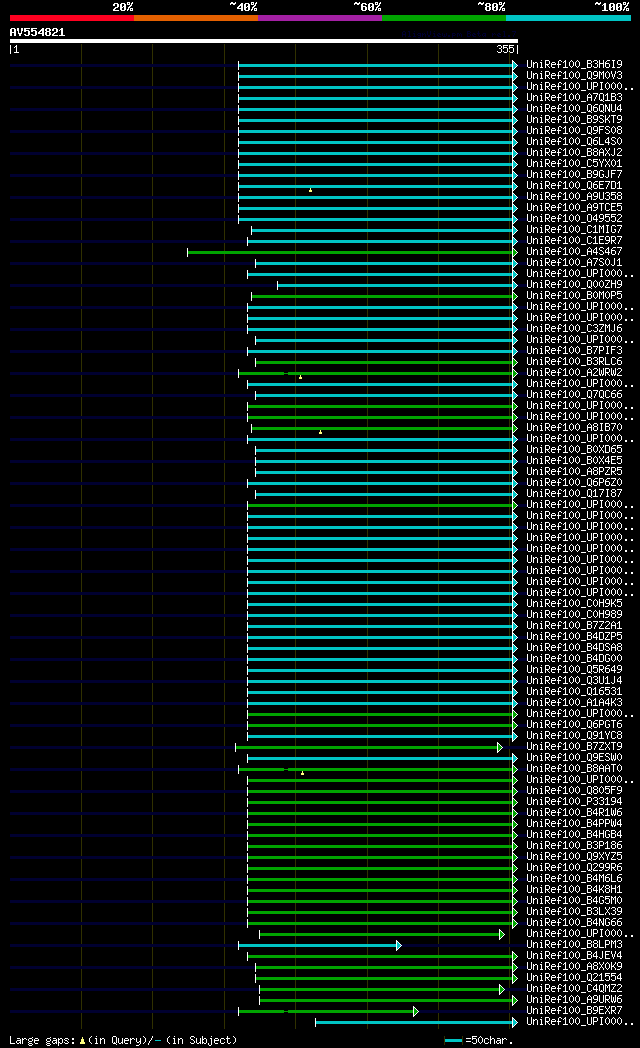Select the UniRef100_C3ZMJ6 label
640x1048 pixels.
coord(574,329)
